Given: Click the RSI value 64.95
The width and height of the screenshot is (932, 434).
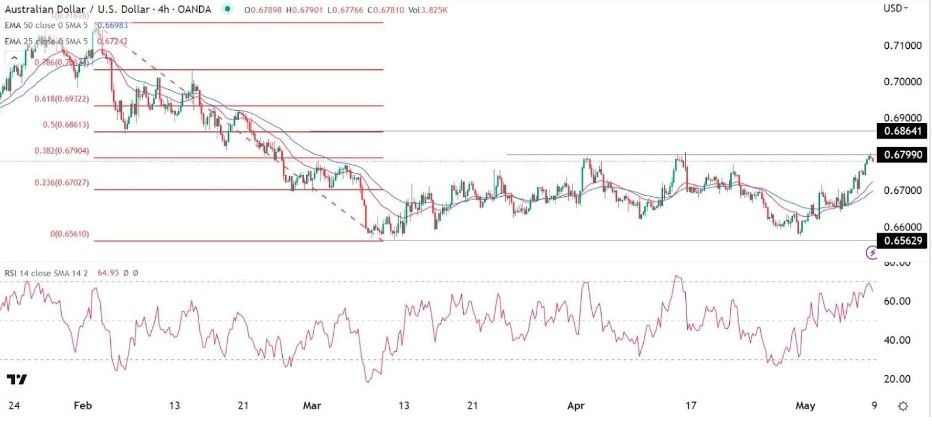Looking at the screenshot, I should click(109, 273).
